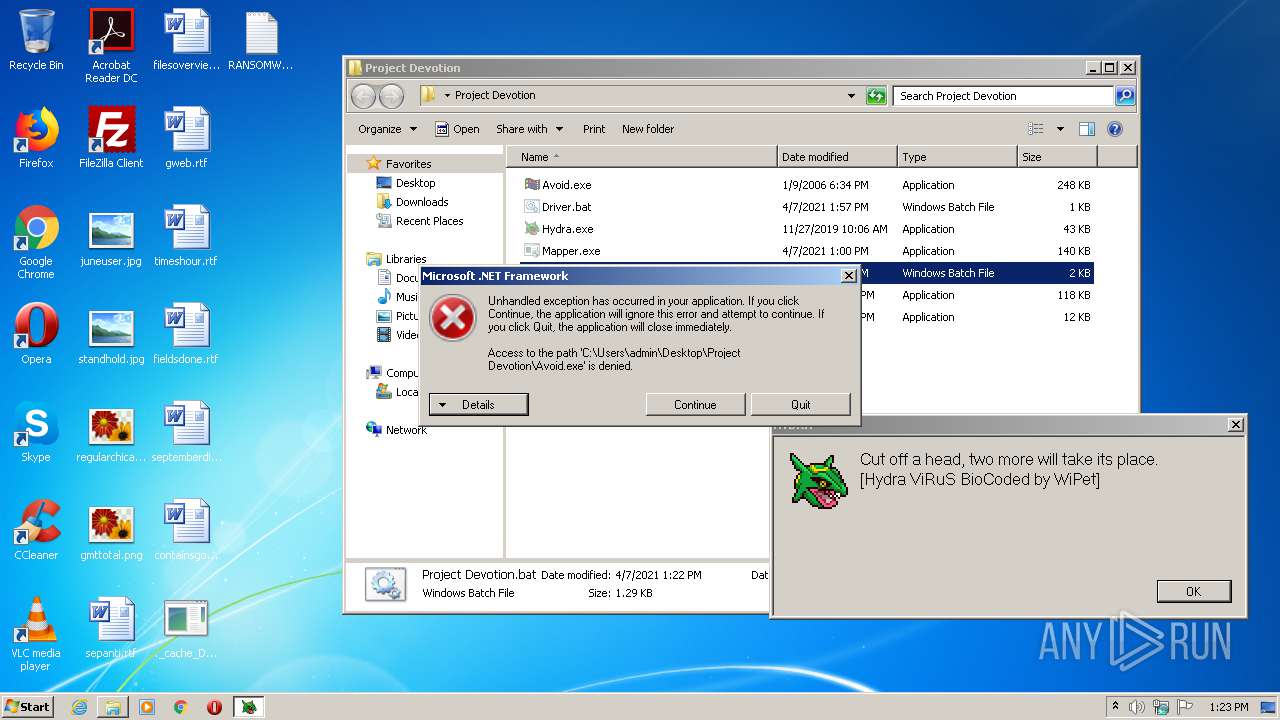The image size is (1280, 720).
Task: Launch FileZilla Client shortcut
Action: 111,138
